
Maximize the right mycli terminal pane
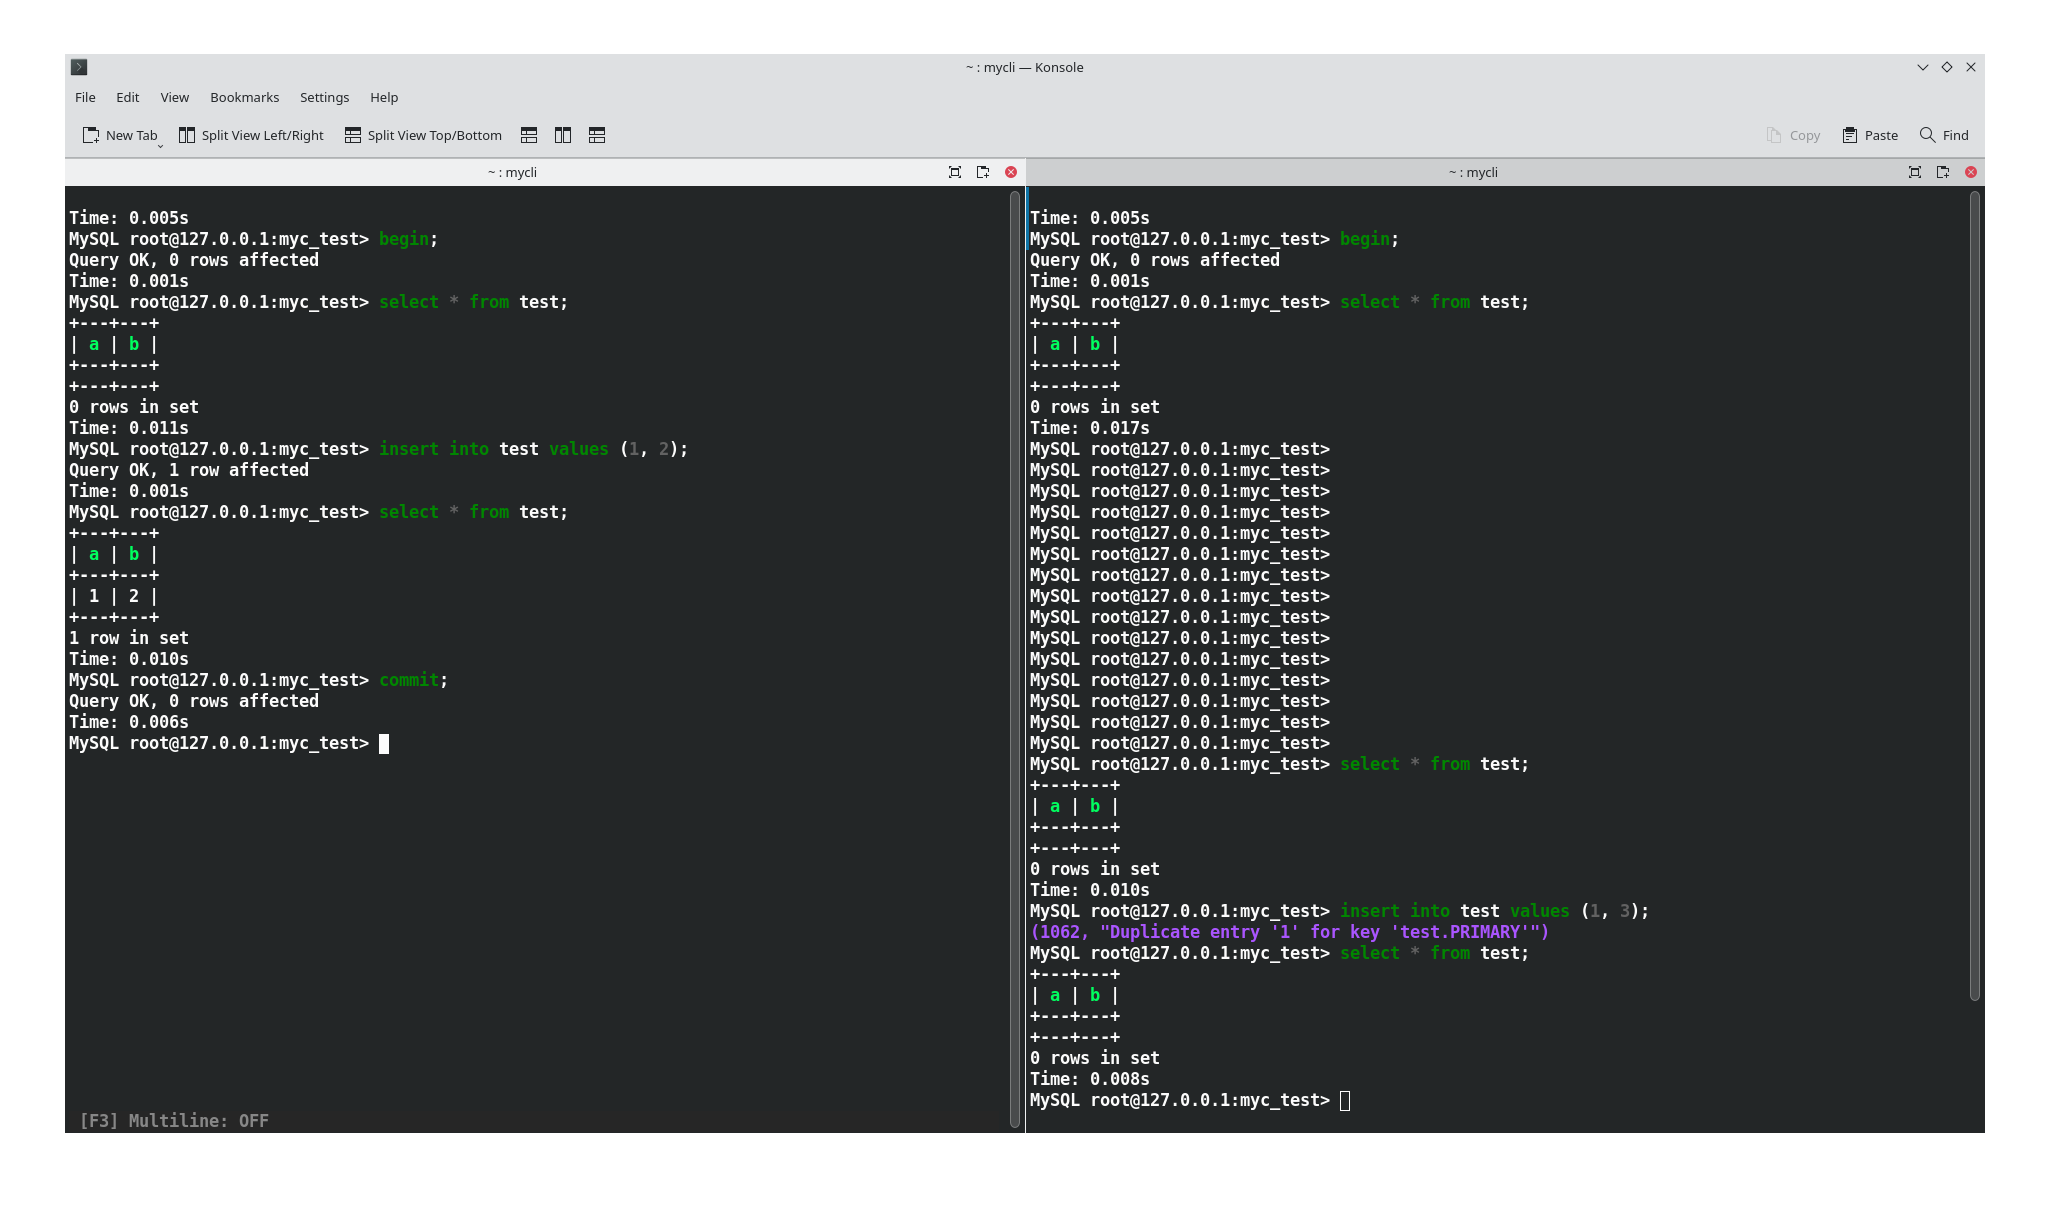click(1915, 172)
